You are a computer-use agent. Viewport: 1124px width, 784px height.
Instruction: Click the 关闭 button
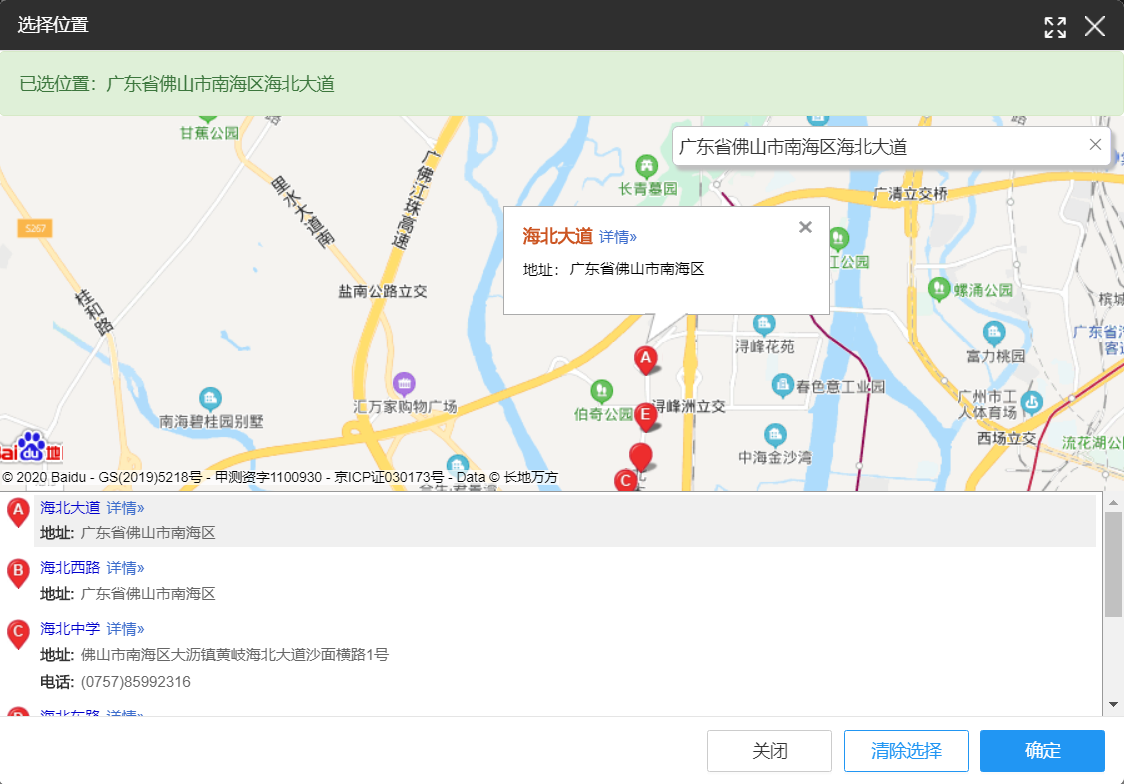pyautogui.click(x=769, y=751)
